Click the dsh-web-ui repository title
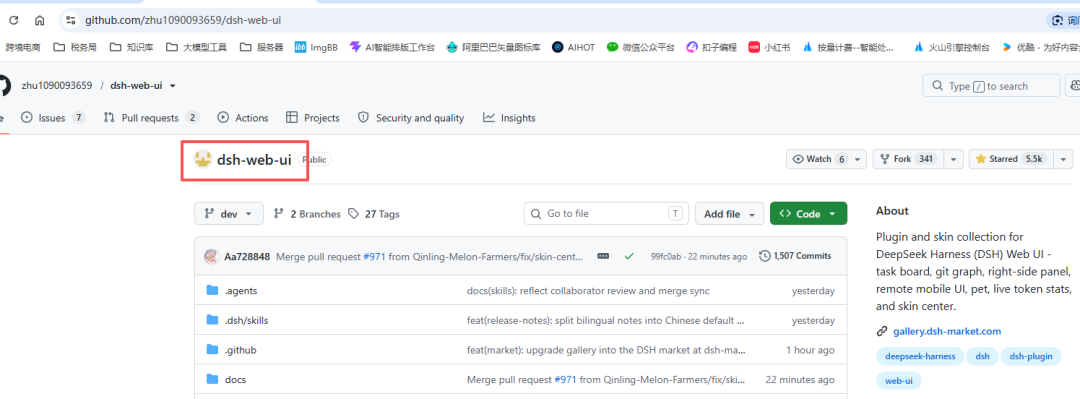Viewport: 1080px width, 399px height. pos(254,160)
